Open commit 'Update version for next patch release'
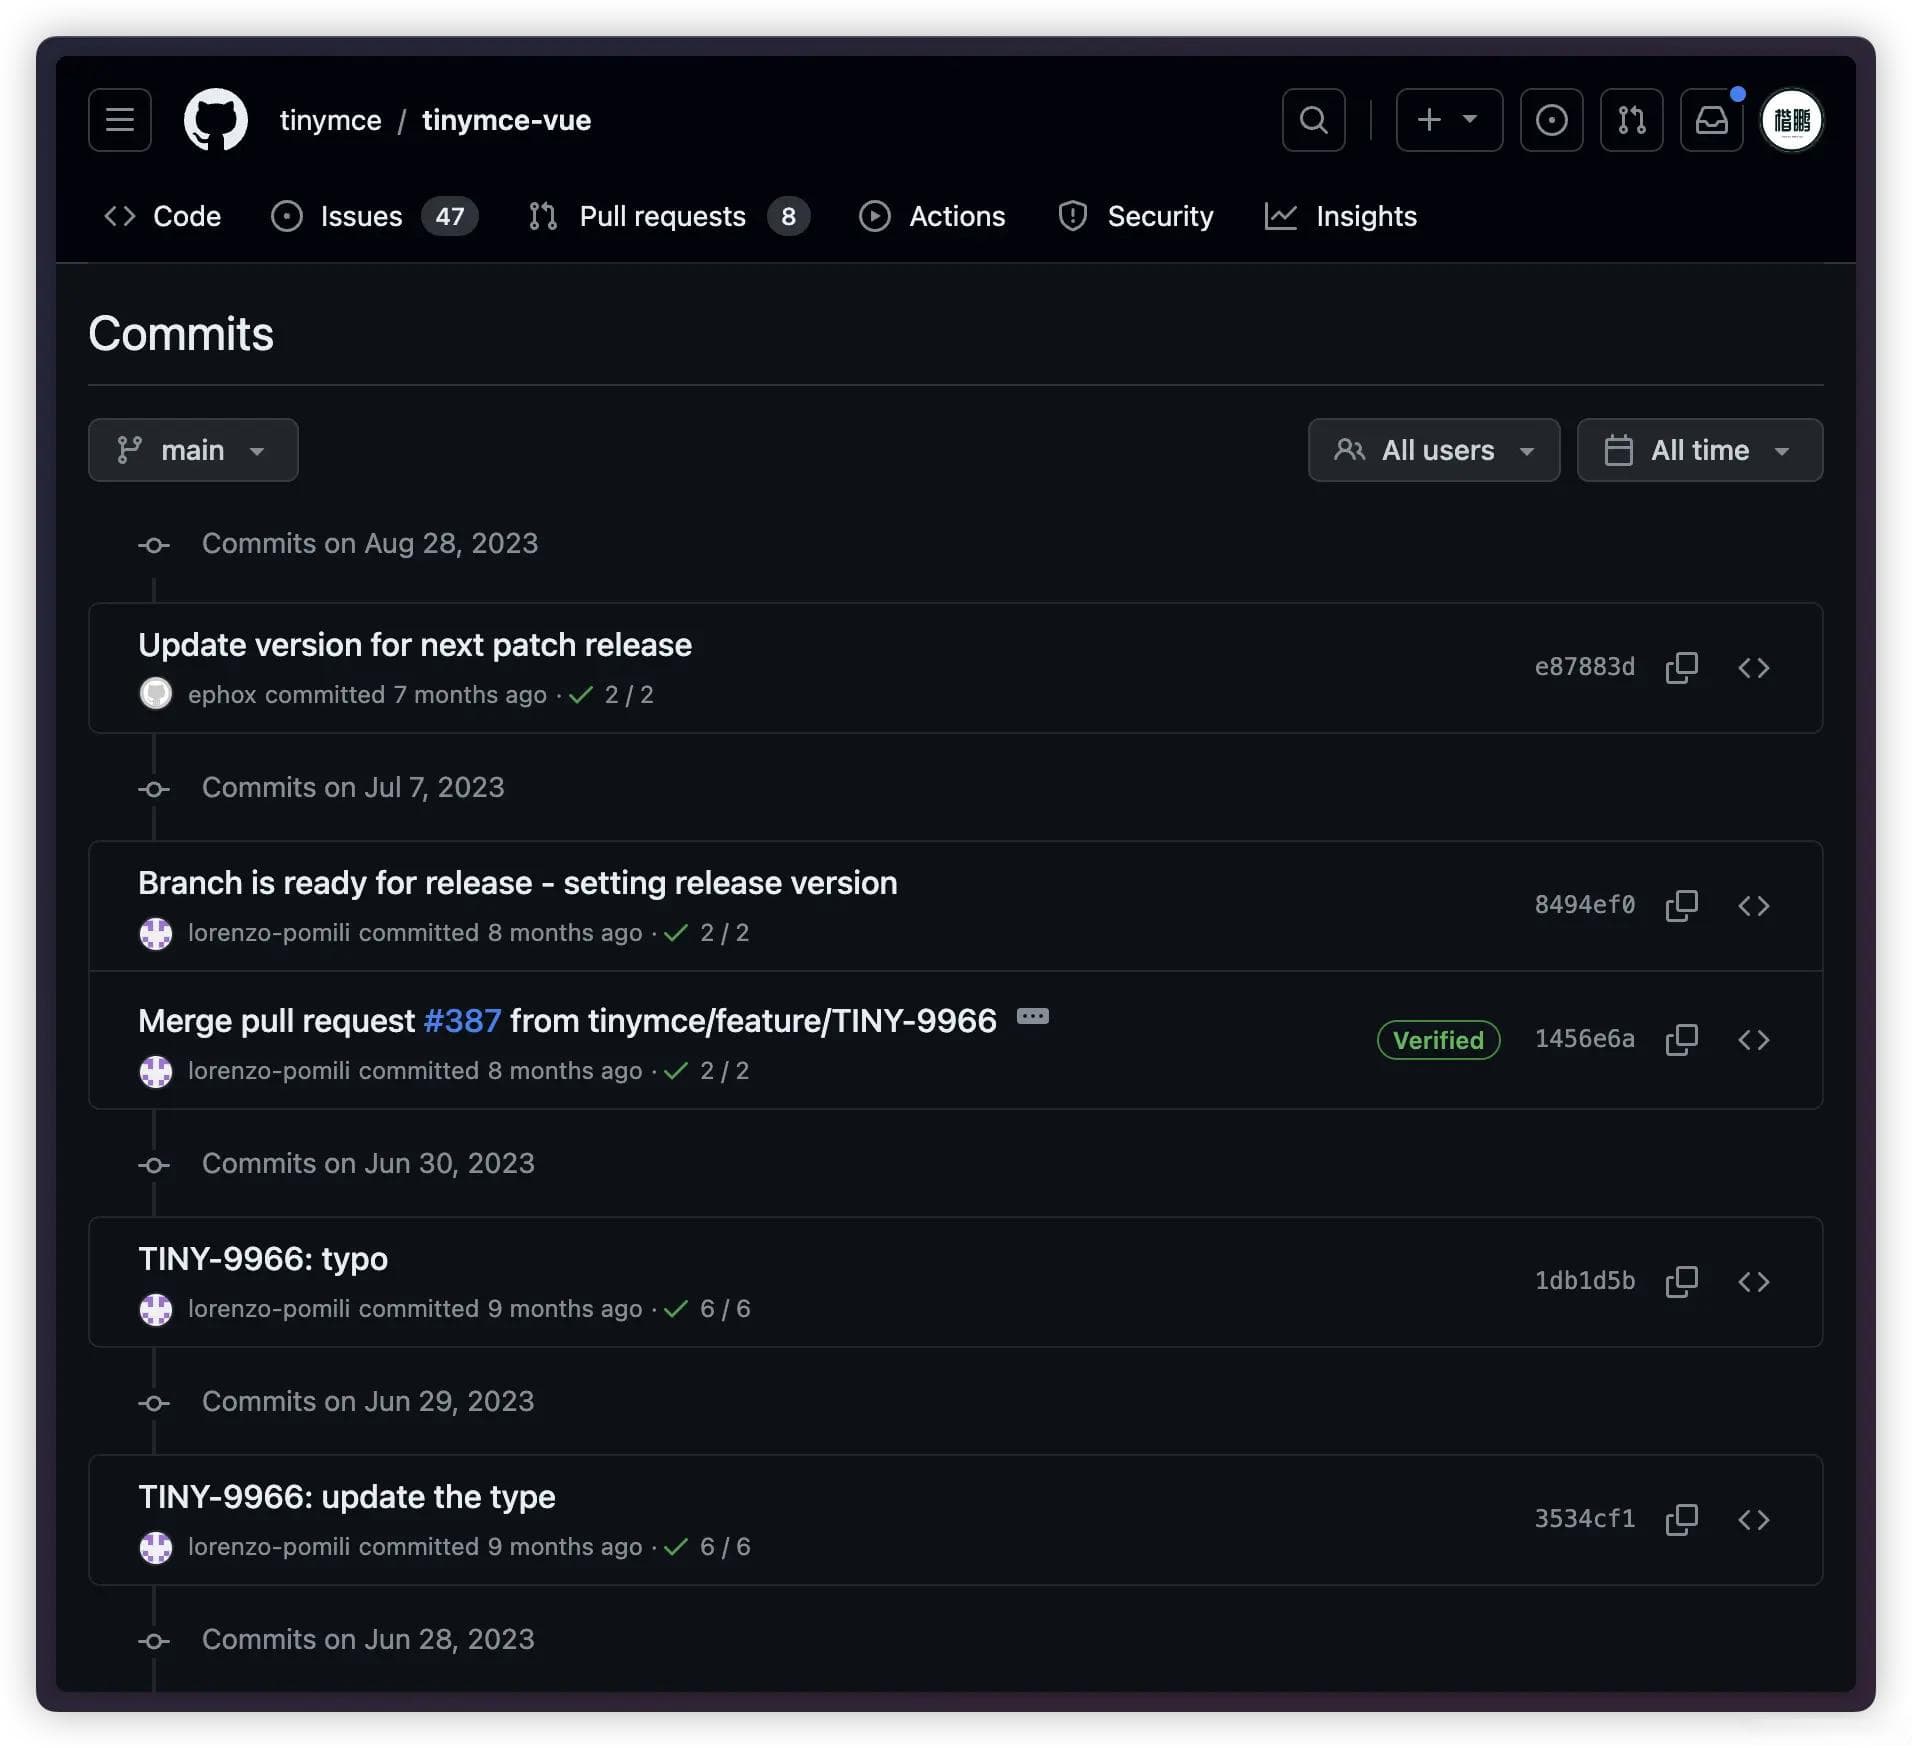This screenshot has width=1912, height=1748. [415, 645]
